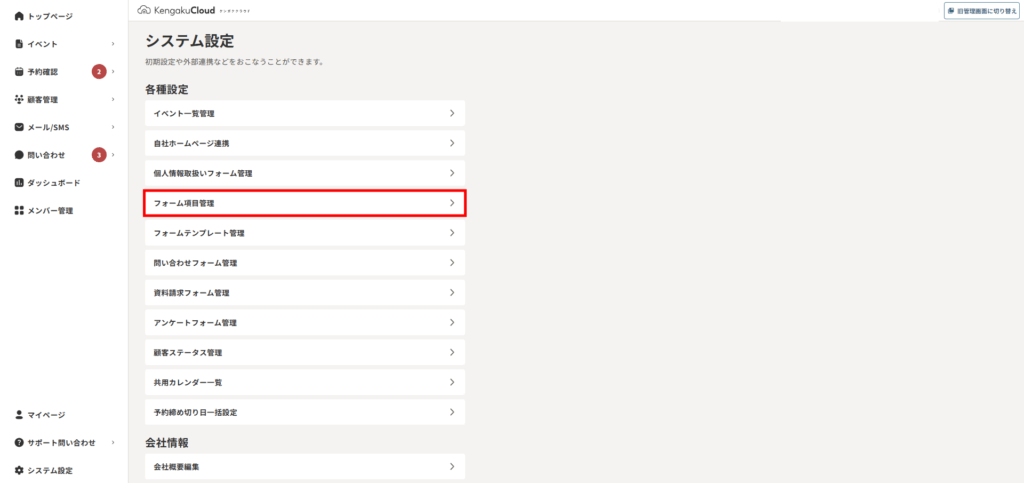Image resolution: width=1024 pixels, height=483 pixels.
Task: Click the person icon beside マイページ
Action: point(19,414)
